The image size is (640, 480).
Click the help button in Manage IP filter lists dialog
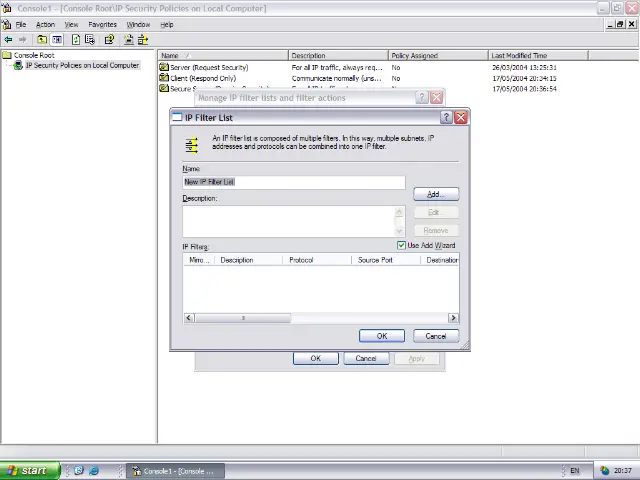point(422,98)
